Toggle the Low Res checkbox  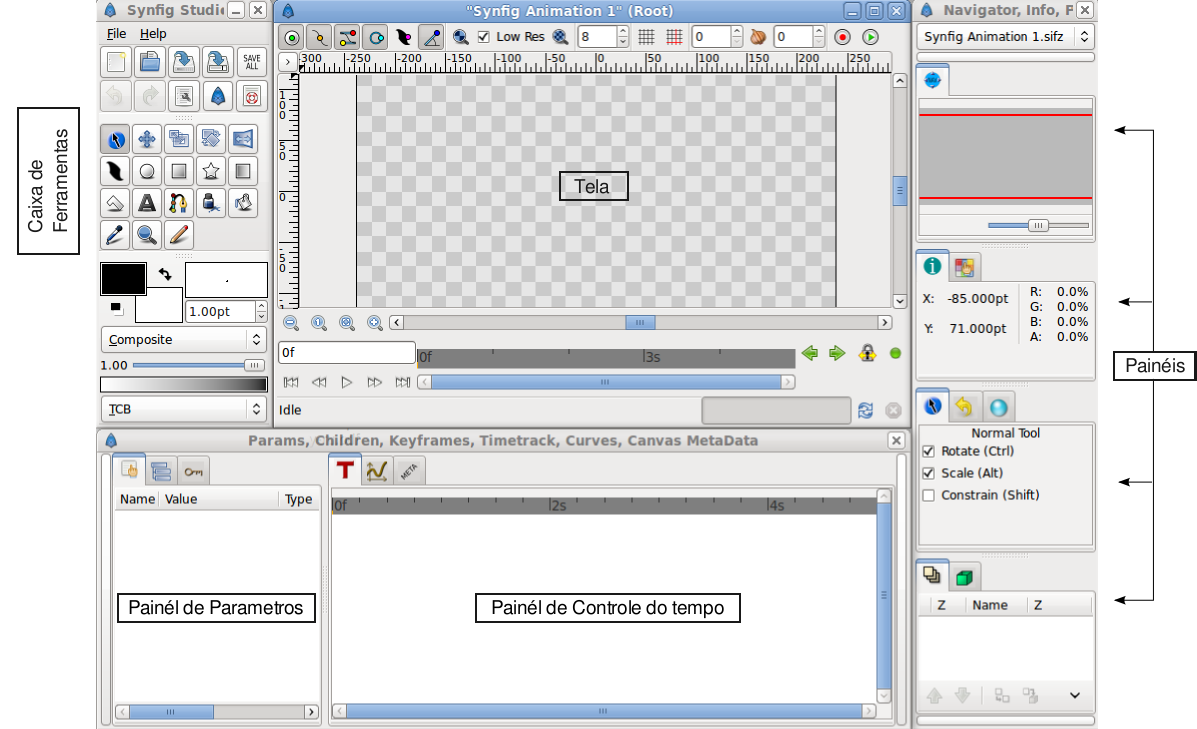point(483,37)
